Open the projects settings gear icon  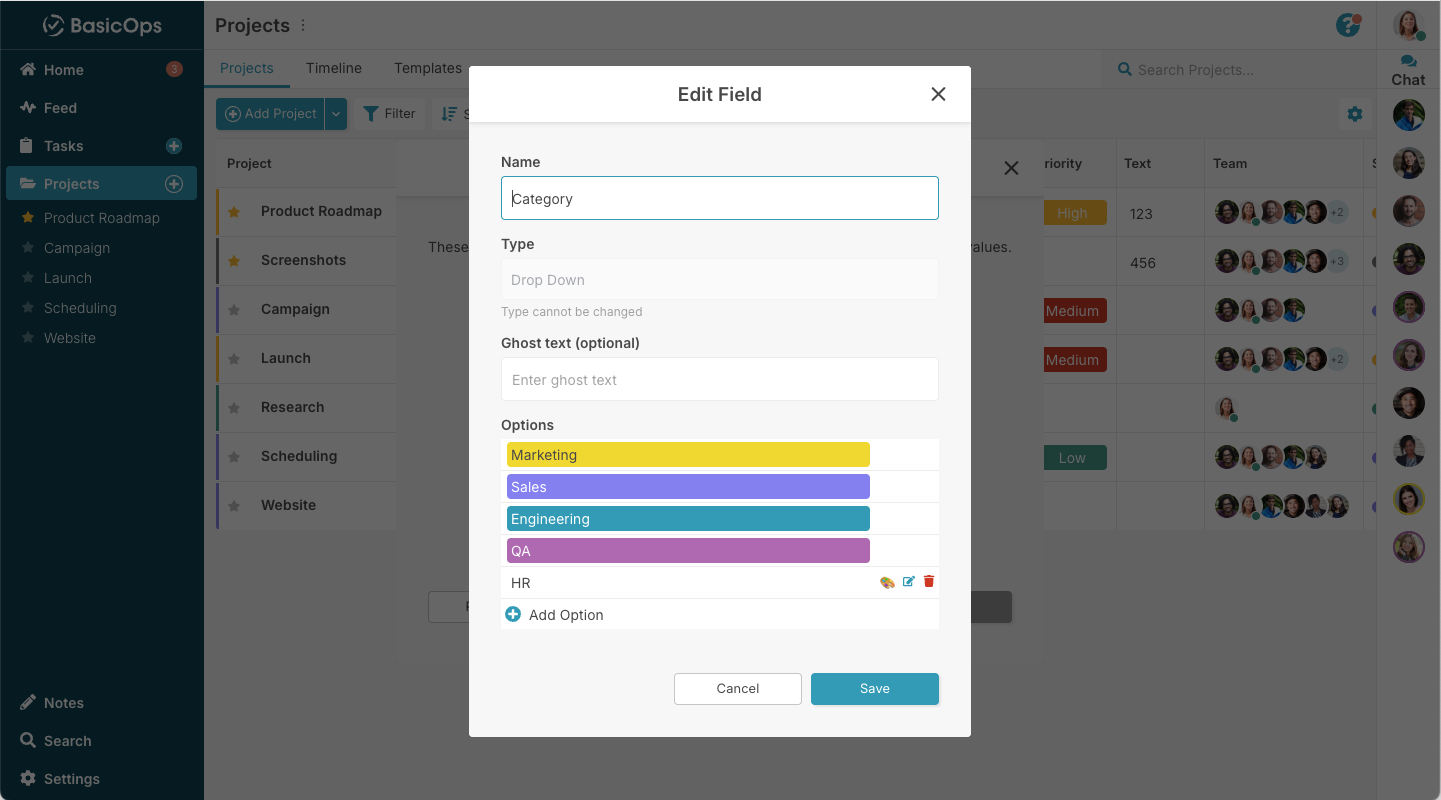point(1355,114)
